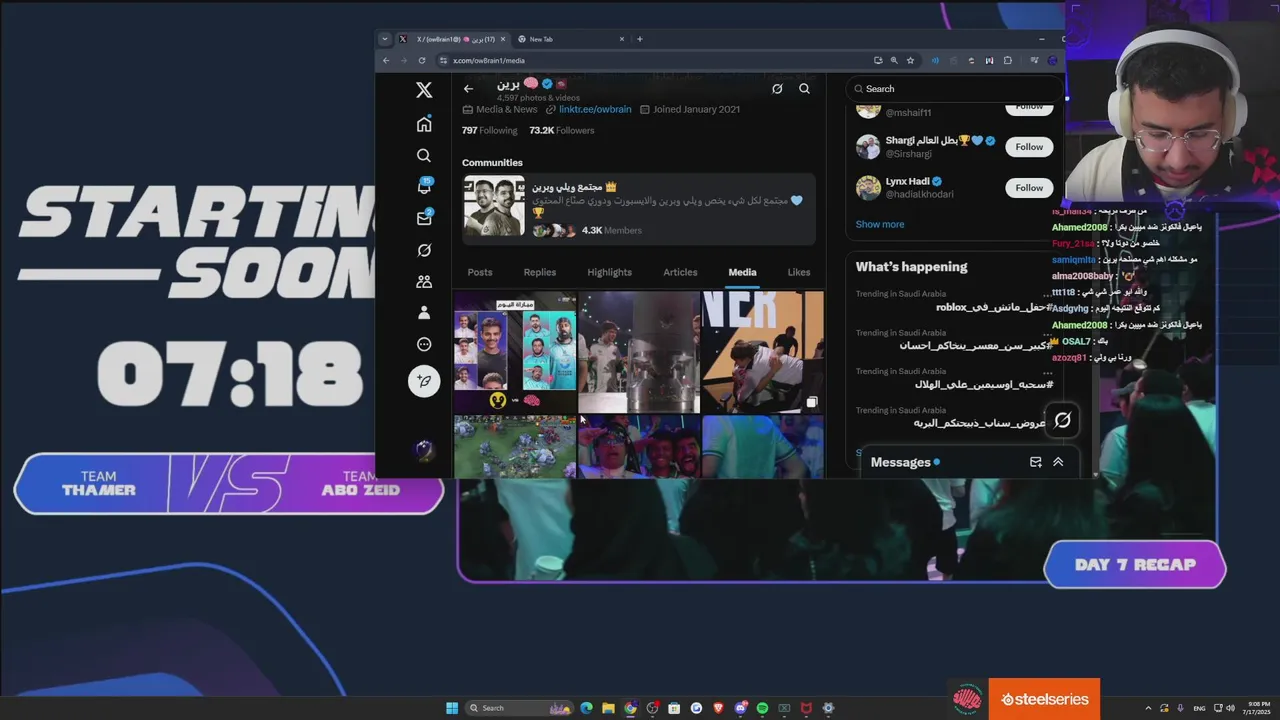This screenshot has height=720, width=1280.
Task: Click the Windows taskbar Search box
Action: point(519,708)
